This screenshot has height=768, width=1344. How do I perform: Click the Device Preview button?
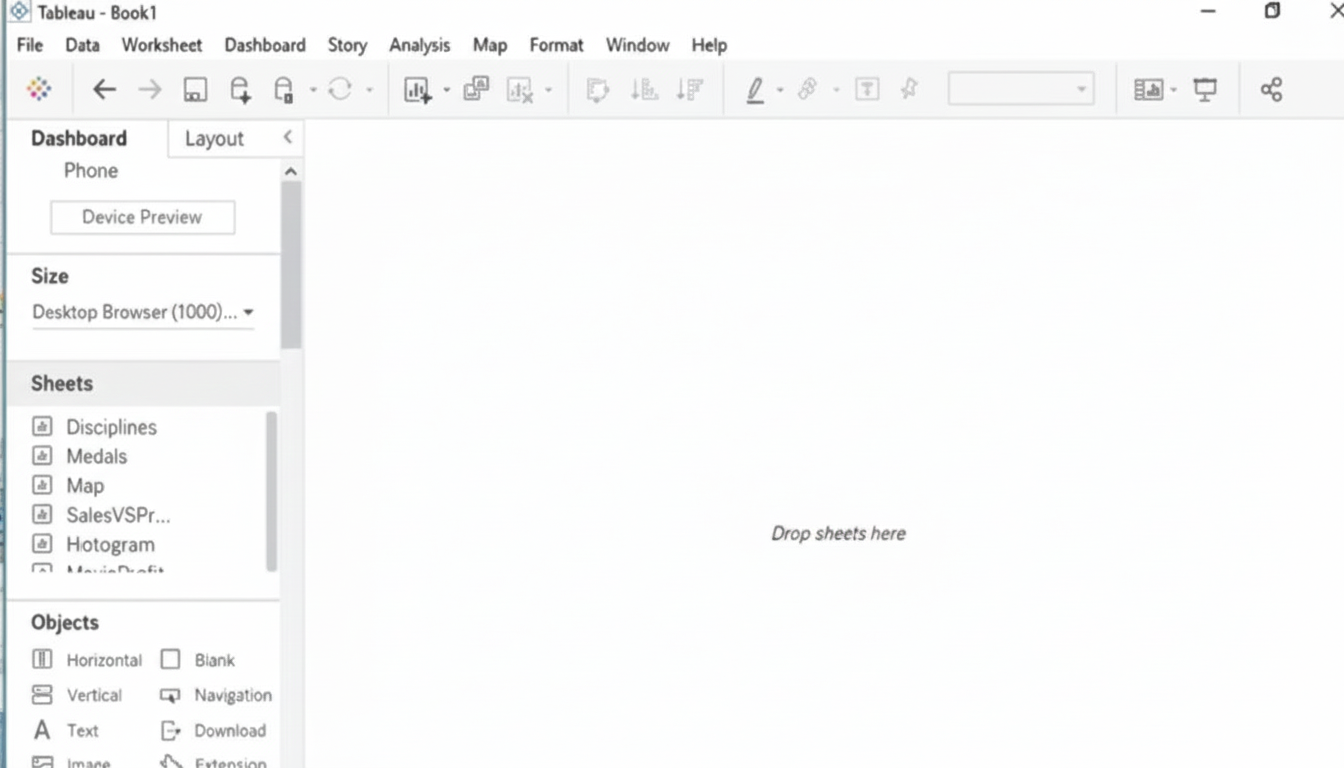point(142,217)
